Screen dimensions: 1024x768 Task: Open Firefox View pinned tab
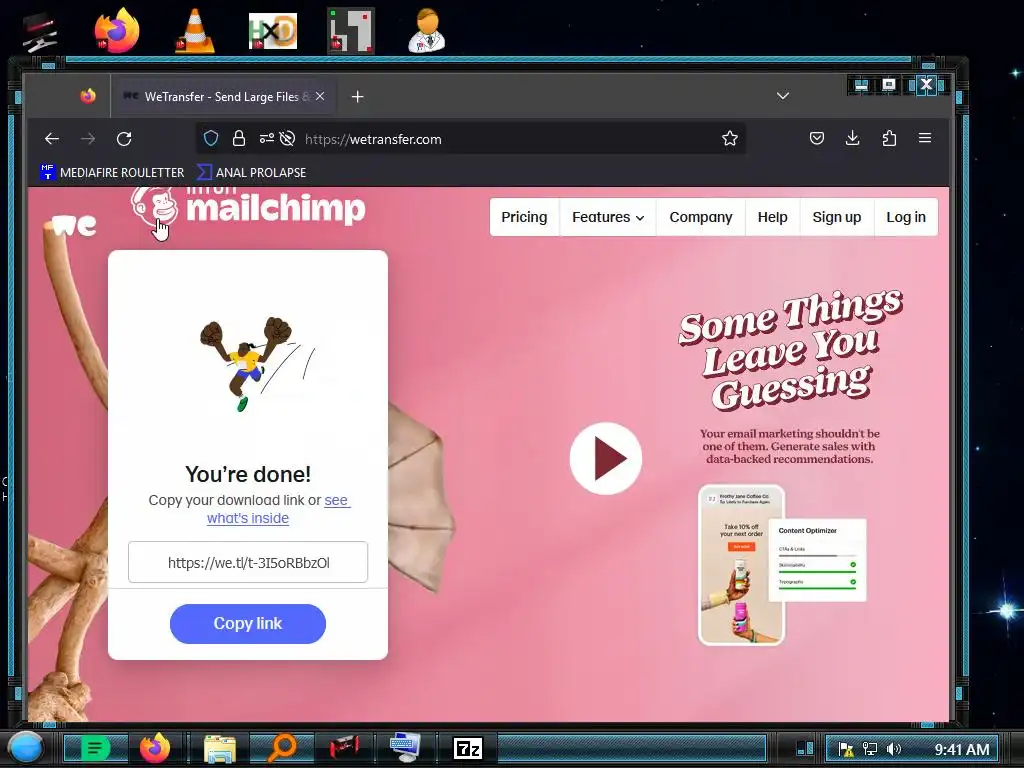tap(88, 97)
